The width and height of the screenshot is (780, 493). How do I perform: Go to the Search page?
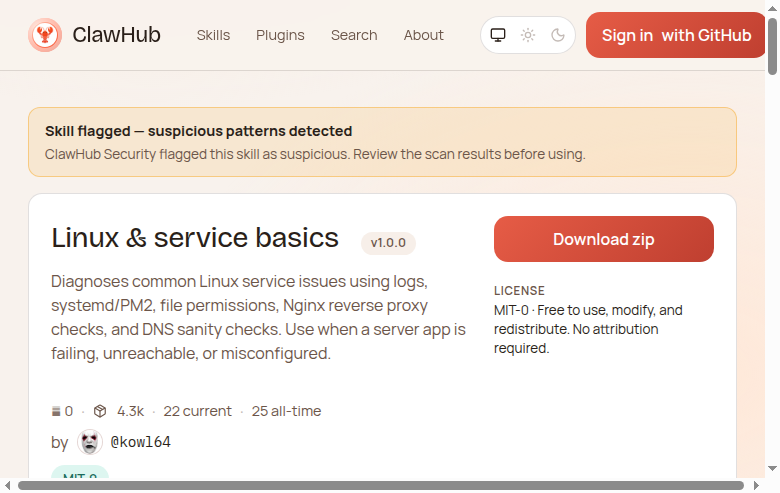tap(354, 36)
